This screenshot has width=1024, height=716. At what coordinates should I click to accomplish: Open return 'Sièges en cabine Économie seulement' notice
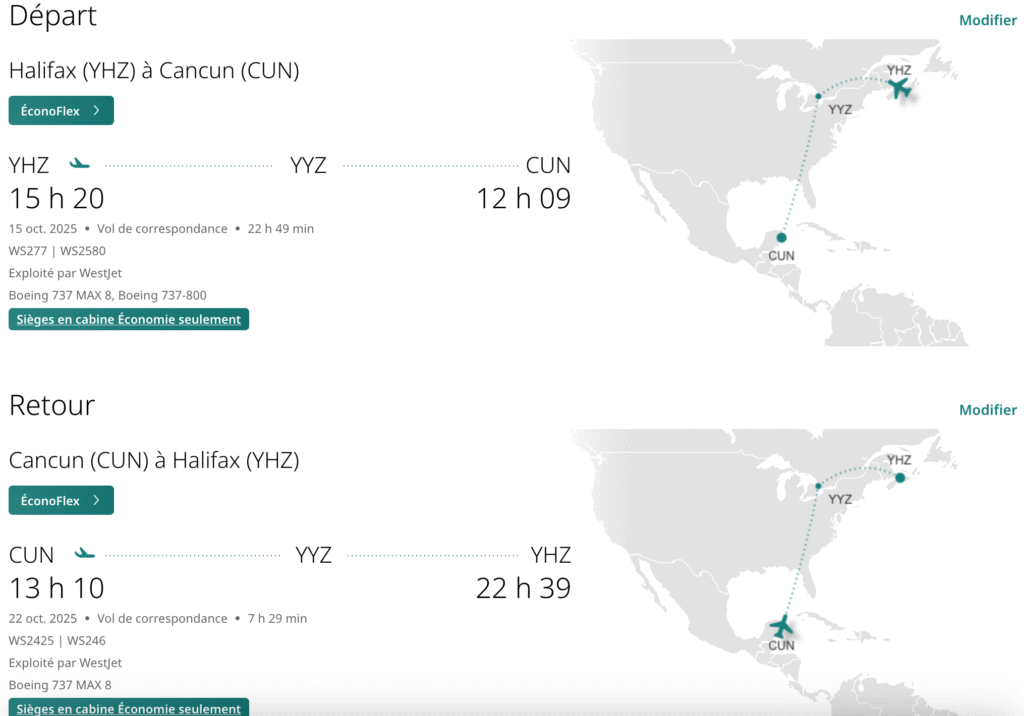(x=129, y=709)
